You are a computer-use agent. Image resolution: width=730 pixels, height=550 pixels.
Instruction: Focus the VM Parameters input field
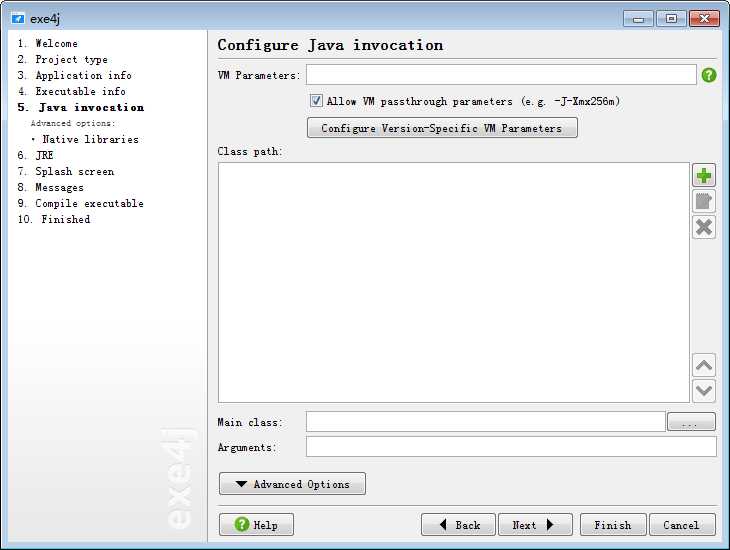point(501,75)
